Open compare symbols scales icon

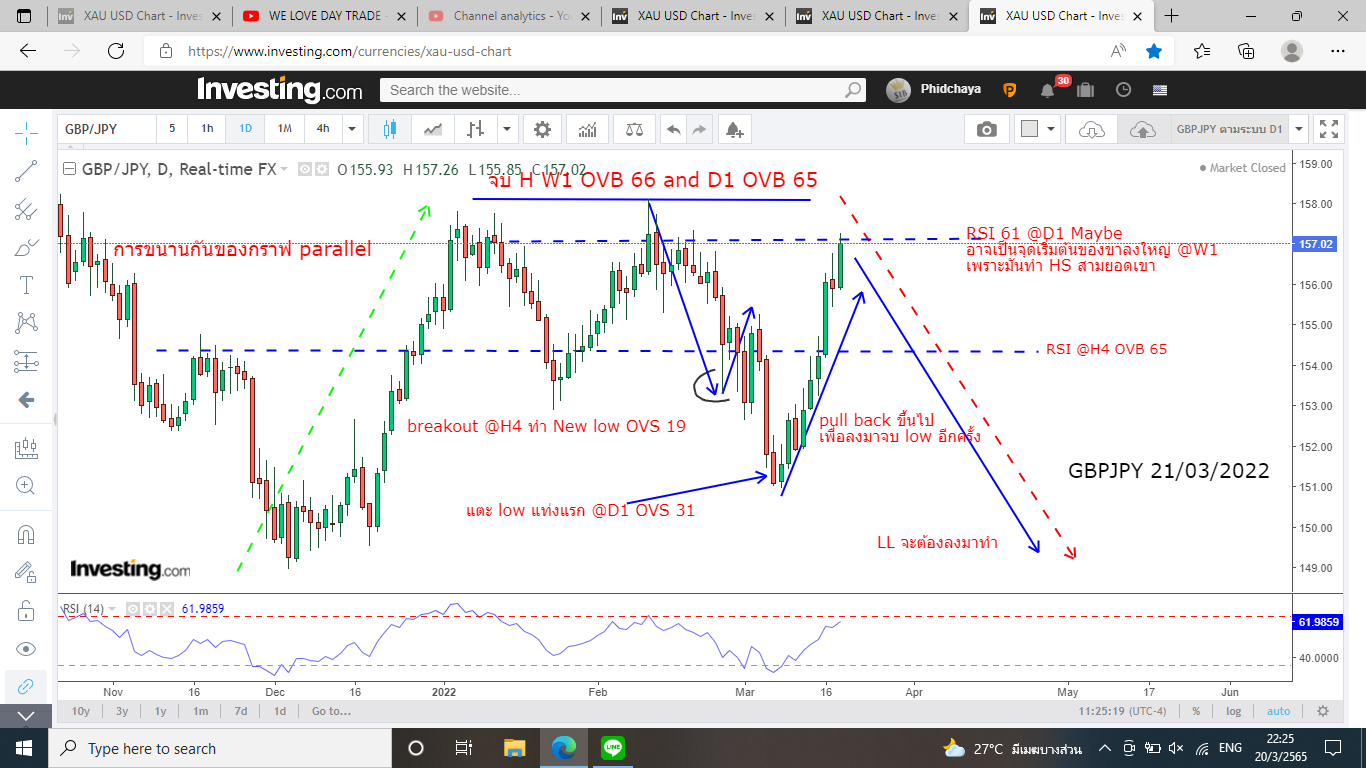tap(634, 129)
